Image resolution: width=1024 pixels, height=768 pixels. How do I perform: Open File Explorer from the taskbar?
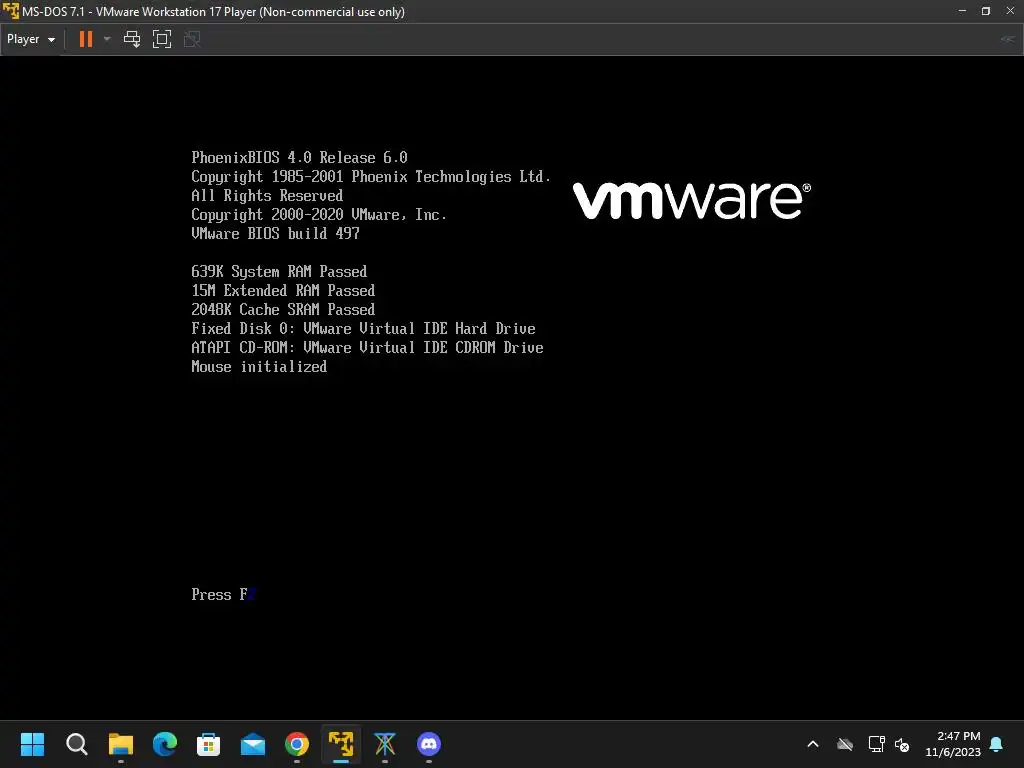click(x=121, y=744)
